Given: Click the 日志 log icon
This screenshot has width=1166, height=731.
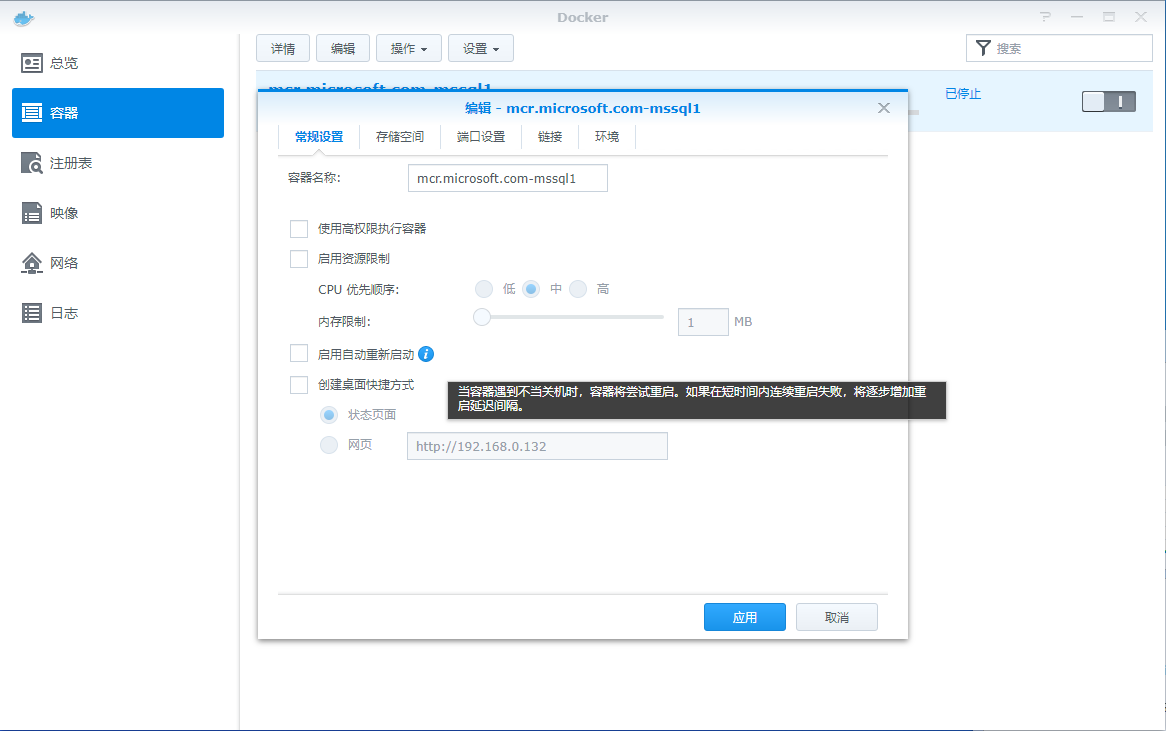Looking at the screenshot, I should 32,313.
